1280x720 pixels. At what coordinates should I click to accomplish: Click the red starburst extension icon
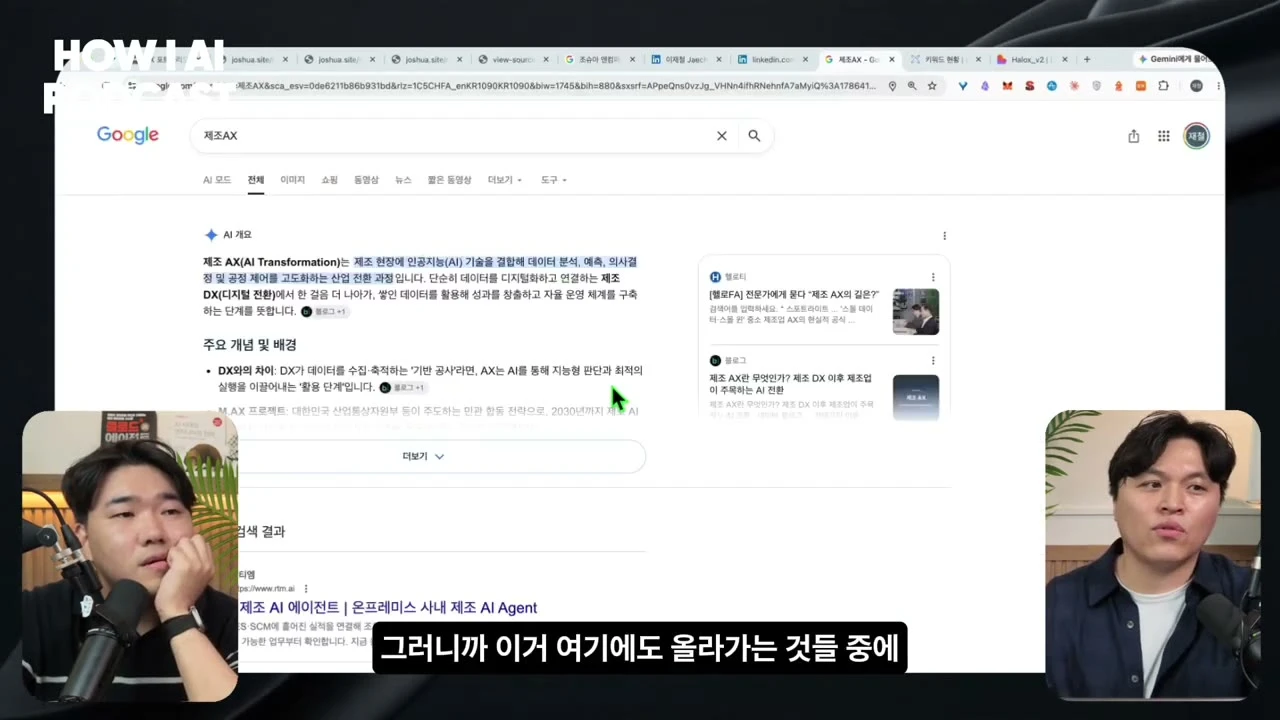pyautogui.click(x=1074, y=86)
